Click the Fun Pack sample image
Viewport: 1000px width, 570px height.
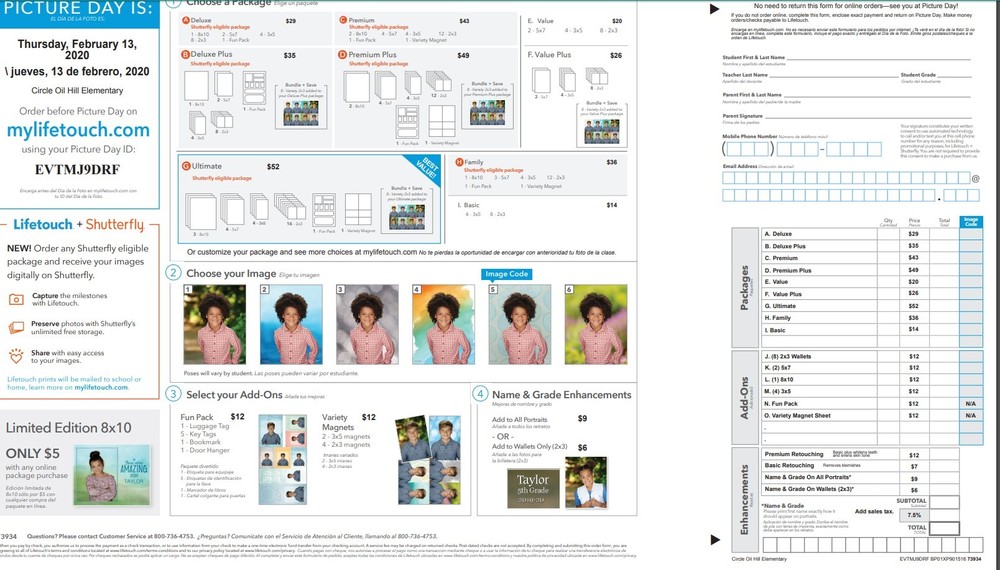tap(282, 458)
